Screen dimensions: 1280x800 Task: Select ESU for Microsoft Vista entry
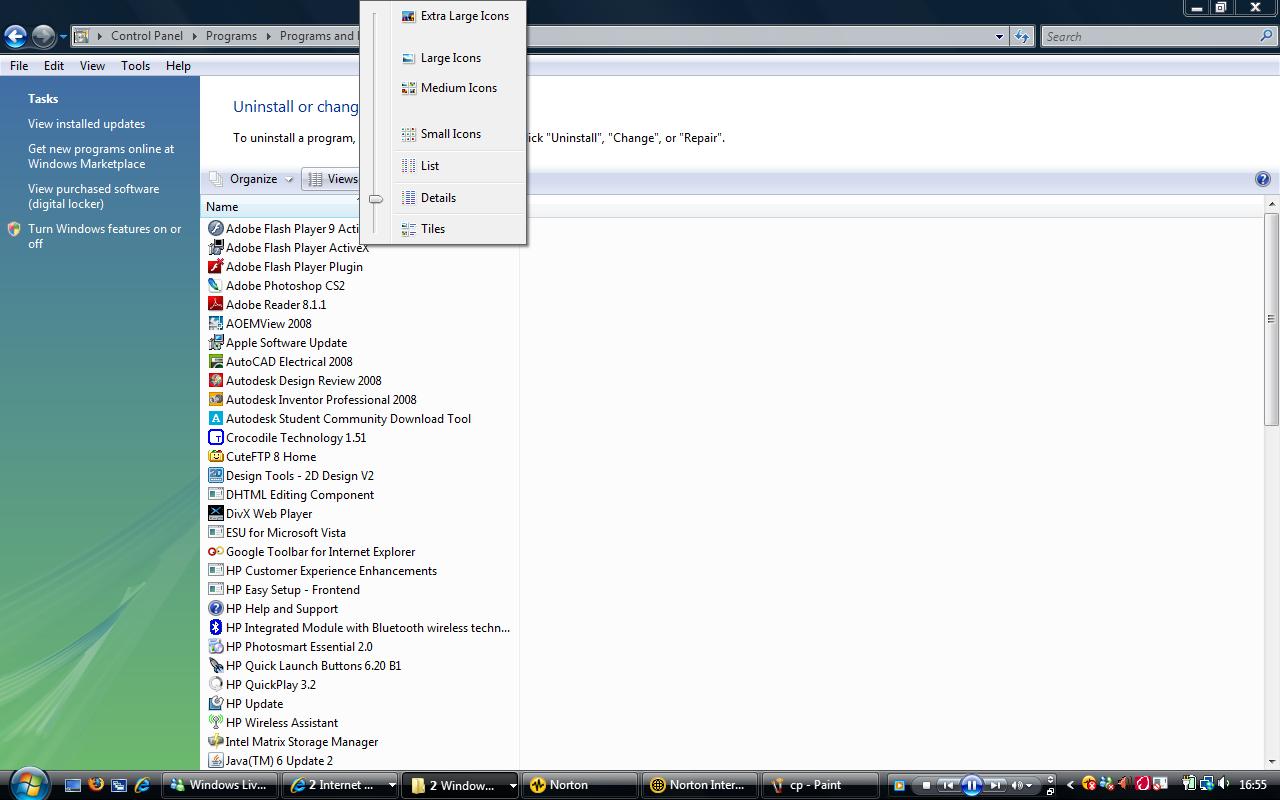pyautogui.click(x=286, y=533)
